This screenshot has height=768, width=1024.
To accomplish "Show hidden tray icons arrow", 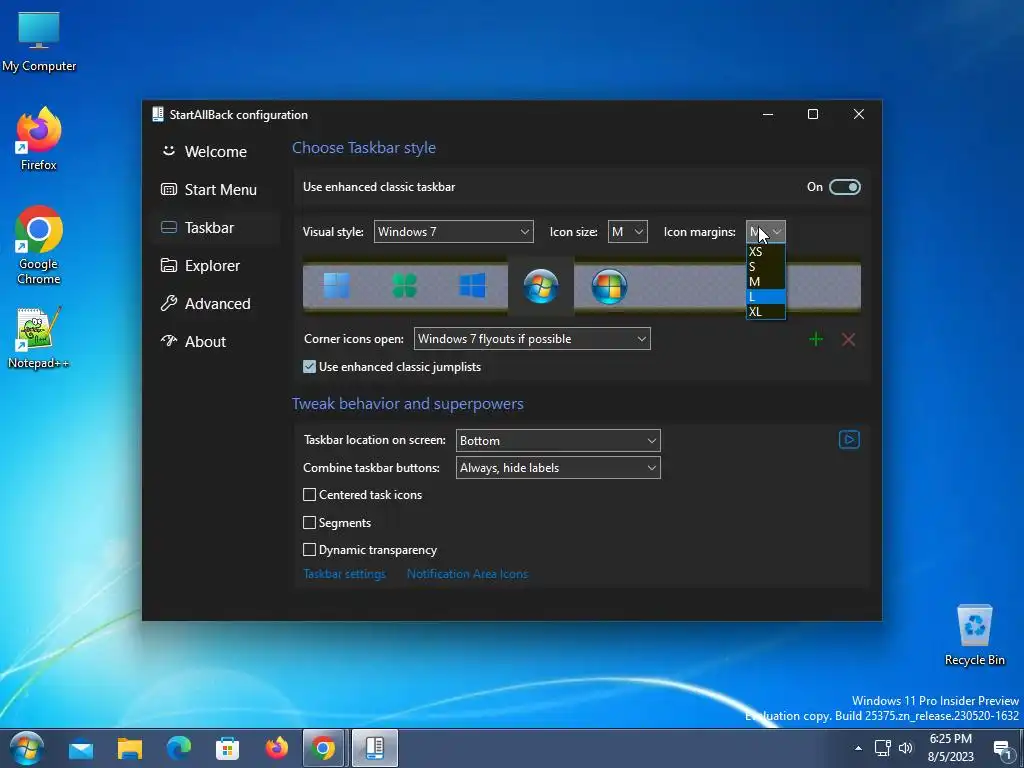I will click(x=858, y=748).
